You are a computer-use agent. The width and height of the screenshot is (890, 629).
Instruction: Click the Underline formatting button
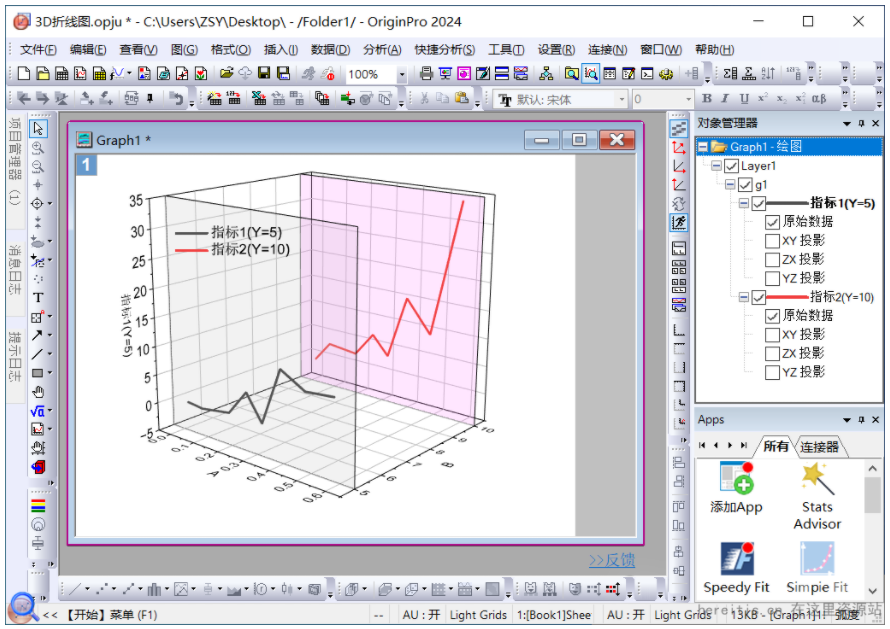pos(744,99)
